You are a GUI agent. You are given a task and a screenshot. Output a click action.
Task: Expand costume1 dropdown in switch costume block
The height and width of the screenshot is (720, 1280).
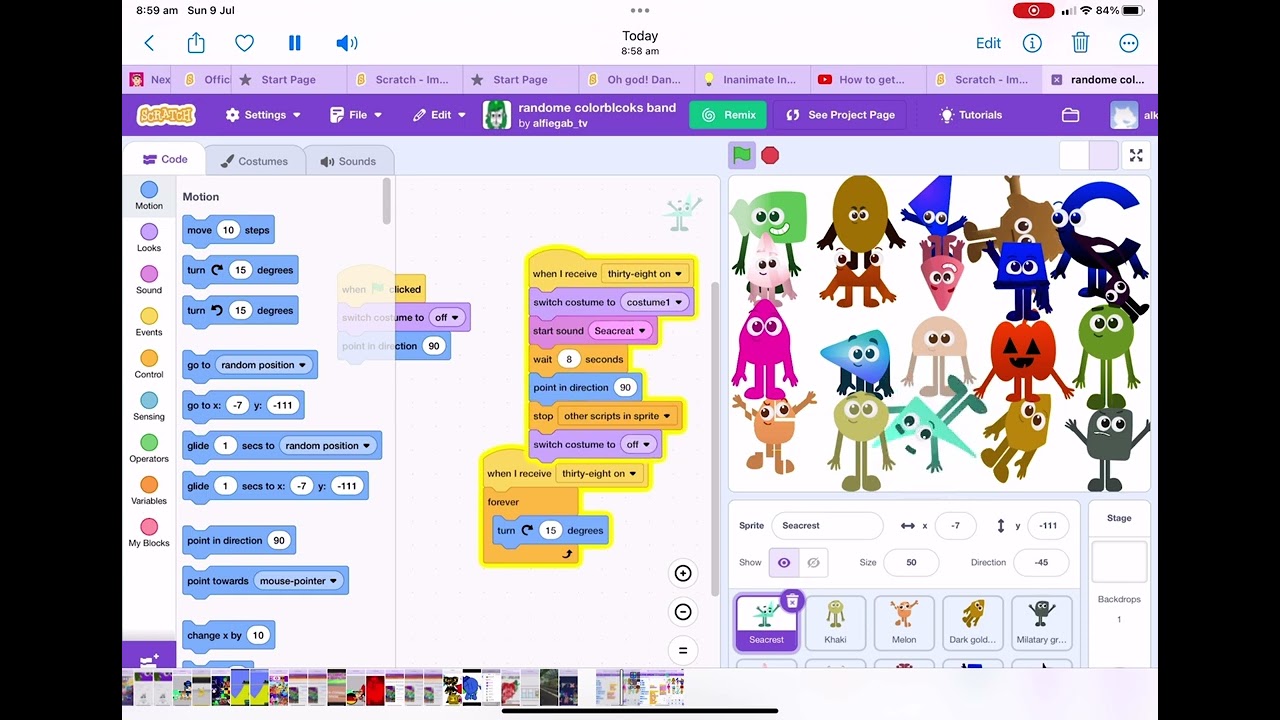(x=655, y=302)
